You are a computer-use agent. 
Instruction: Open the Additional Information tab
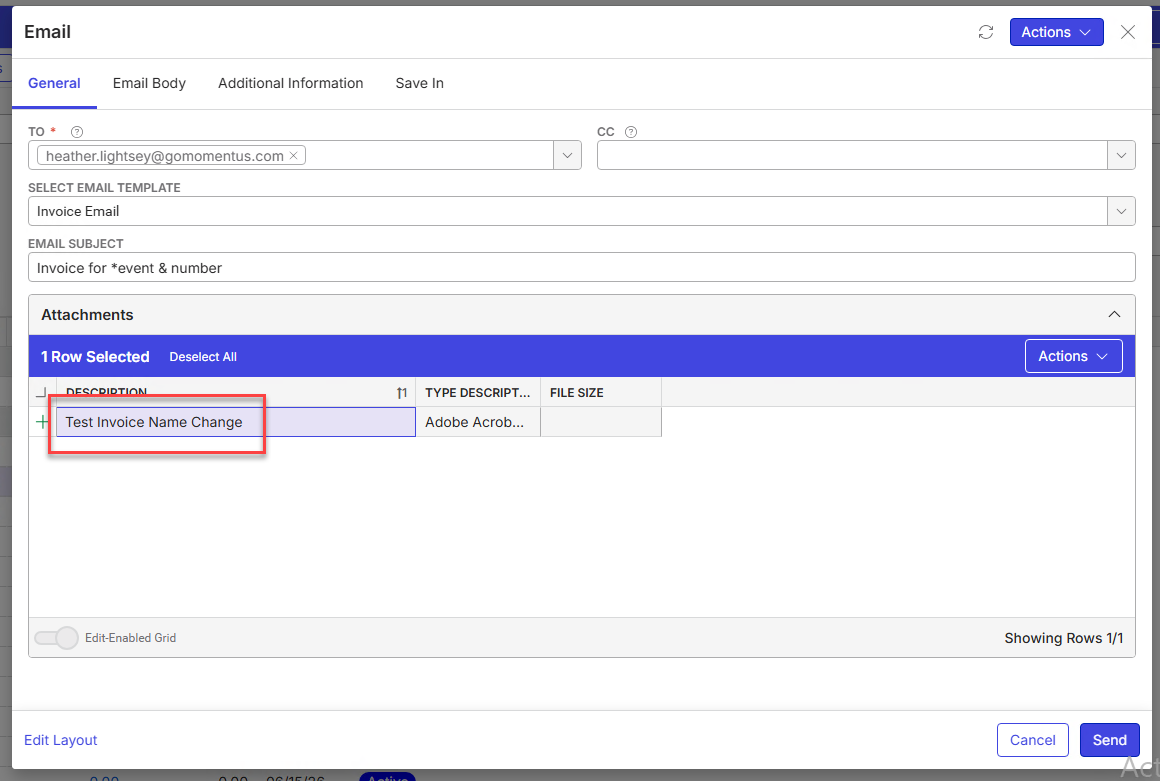(290, 83)
